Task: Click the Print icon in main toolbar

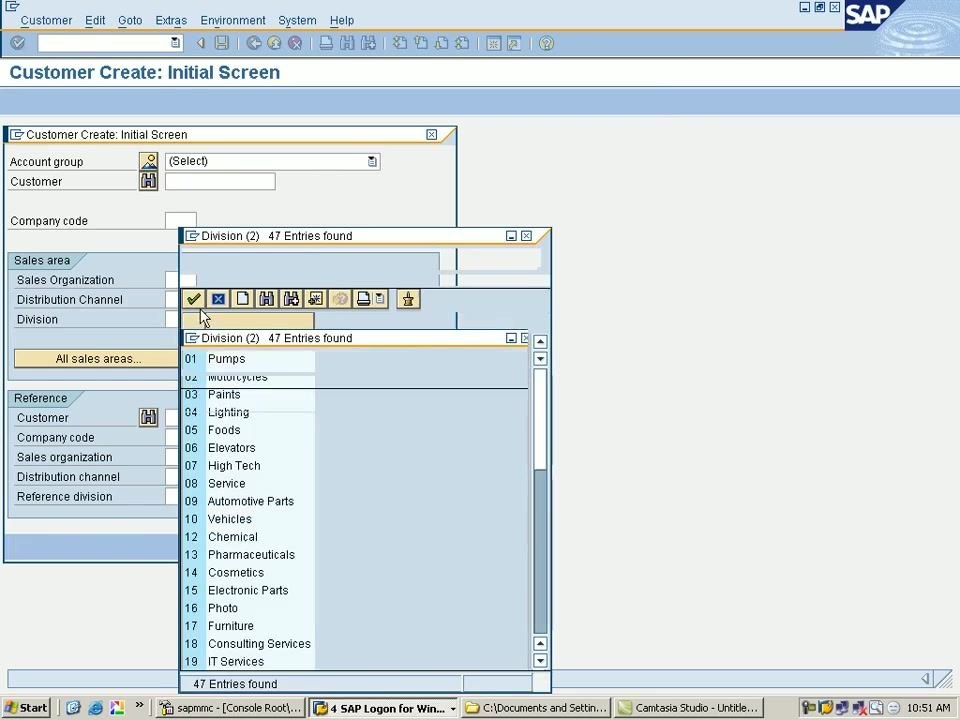Action: [x=326, y=43]
